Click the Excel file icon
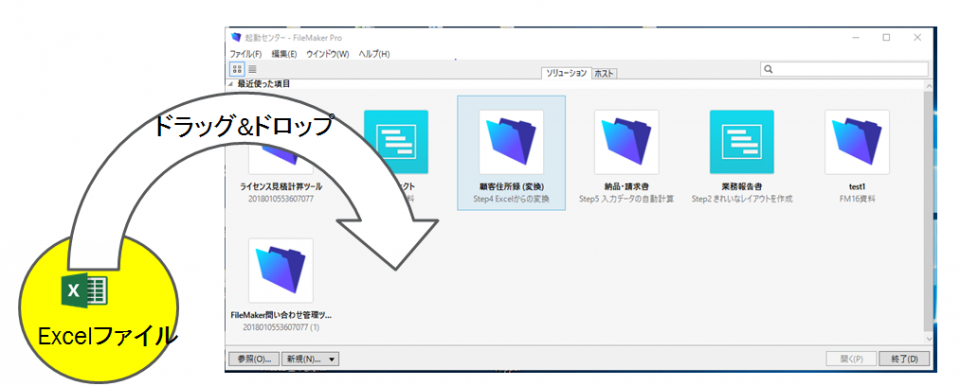The width and height of the screenshot is (960, 386). click(85, 290)
